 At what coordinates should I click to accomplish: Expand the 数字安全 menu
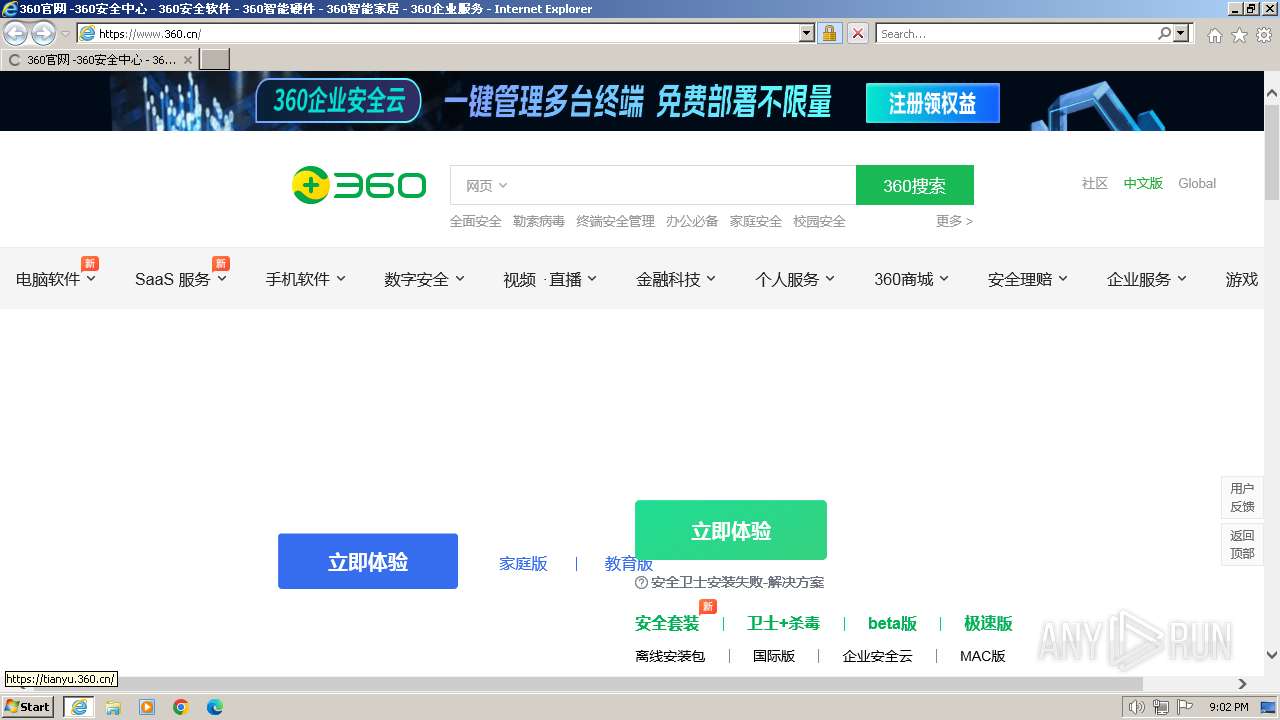(x=424, y=279)
